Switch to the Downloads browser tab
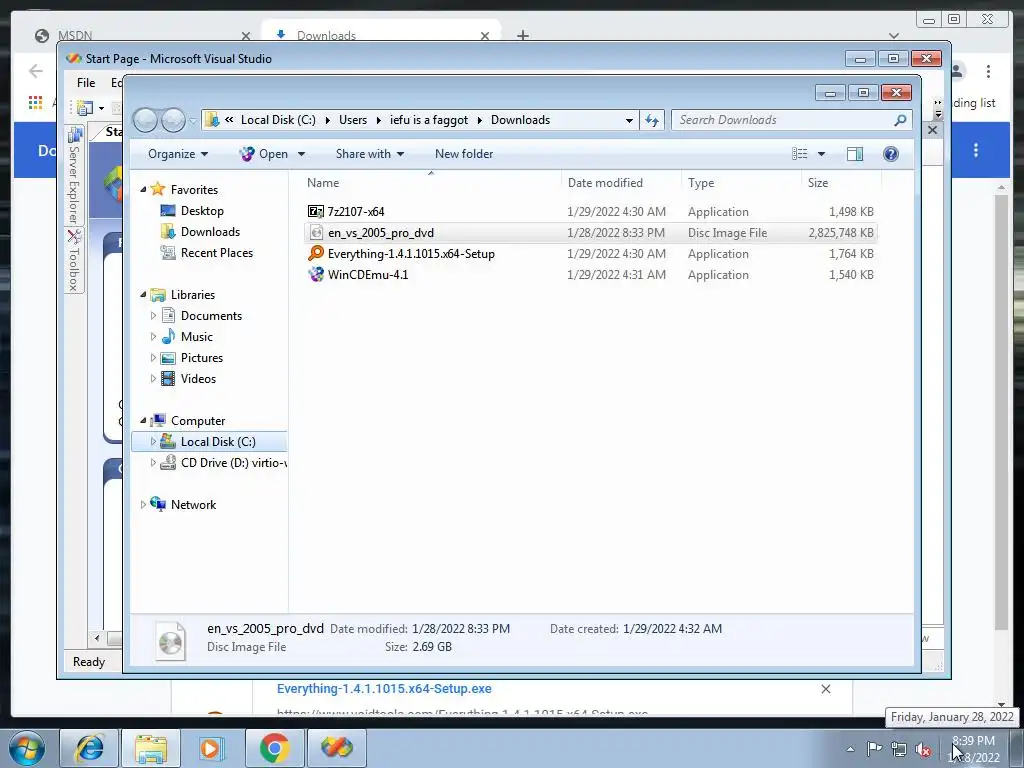Screen dimensions: 1024x768 coord(382,35)
